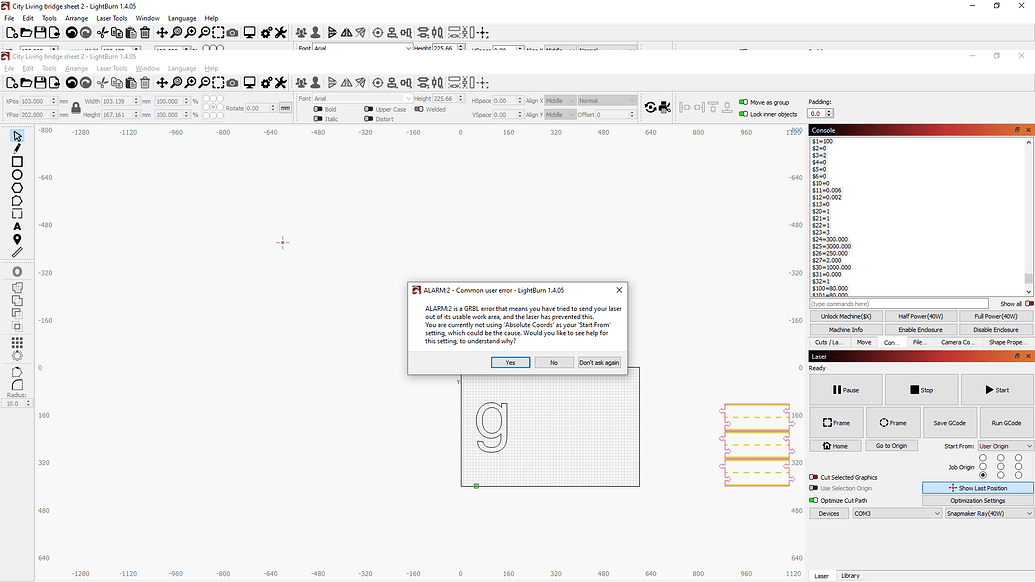Click Yes in the ALARM:2 dialog
Screen dimensions: 1035x582
(x=511, y=362)
